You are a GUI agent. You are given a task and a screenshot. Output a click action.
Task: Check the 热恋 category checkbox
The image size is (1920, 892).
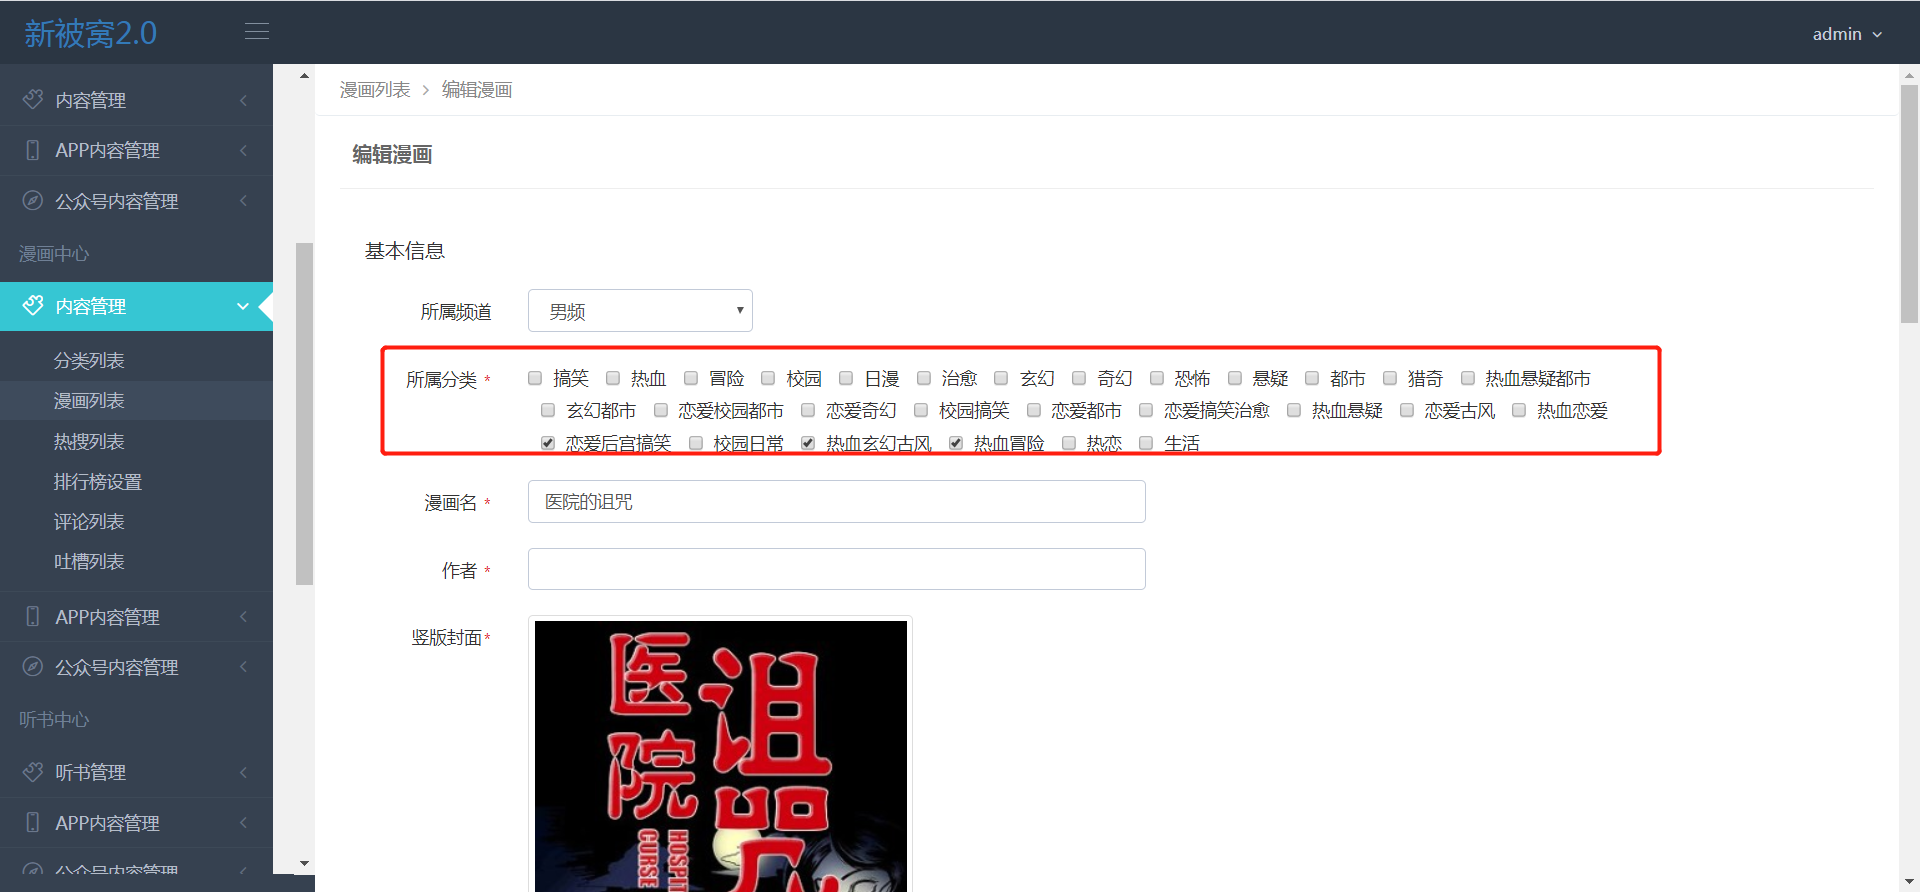[1069, 443]
